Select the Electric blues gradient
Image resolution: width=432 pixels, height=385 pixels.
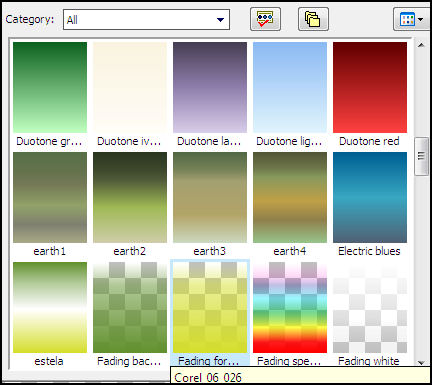[370, 197]
